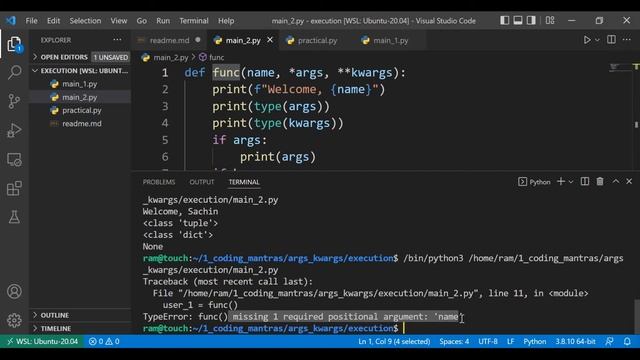640x360 pixels.
Task: Open the View menu
Action: click(x=119, y=20)
